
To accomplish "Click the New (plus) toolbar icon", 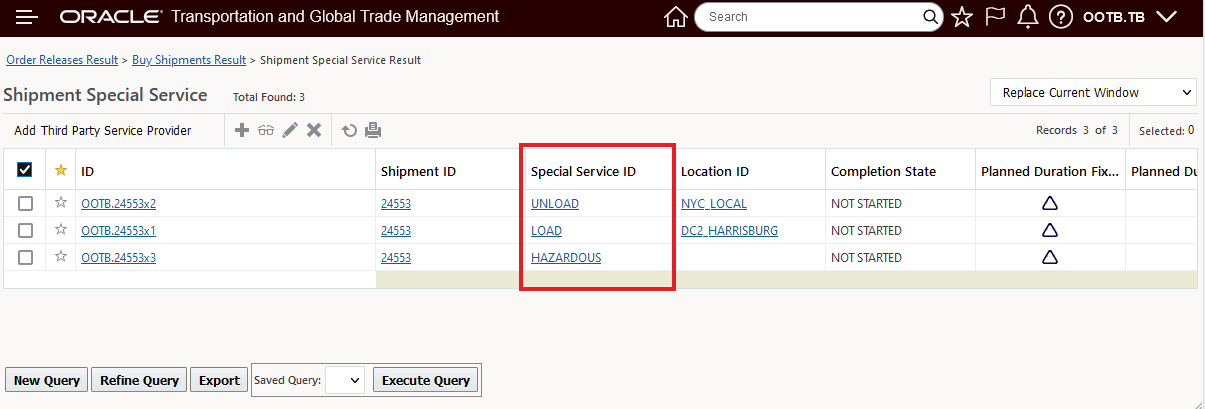I will (x=242, y=130).
